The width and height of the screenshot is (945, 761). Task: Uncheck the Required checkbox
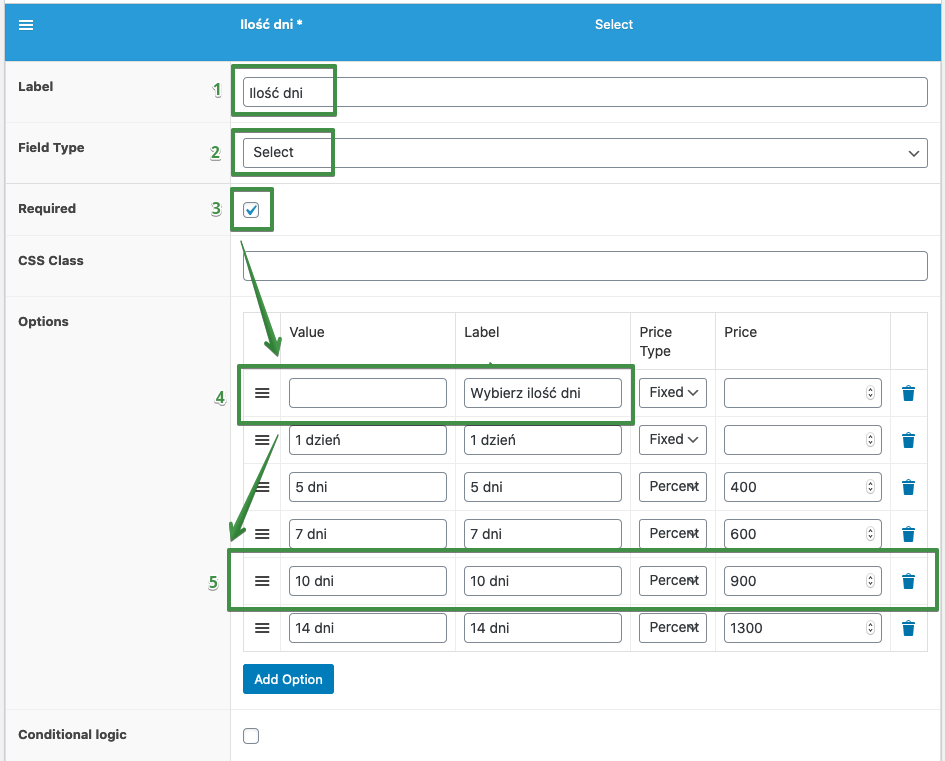(251, 210)
